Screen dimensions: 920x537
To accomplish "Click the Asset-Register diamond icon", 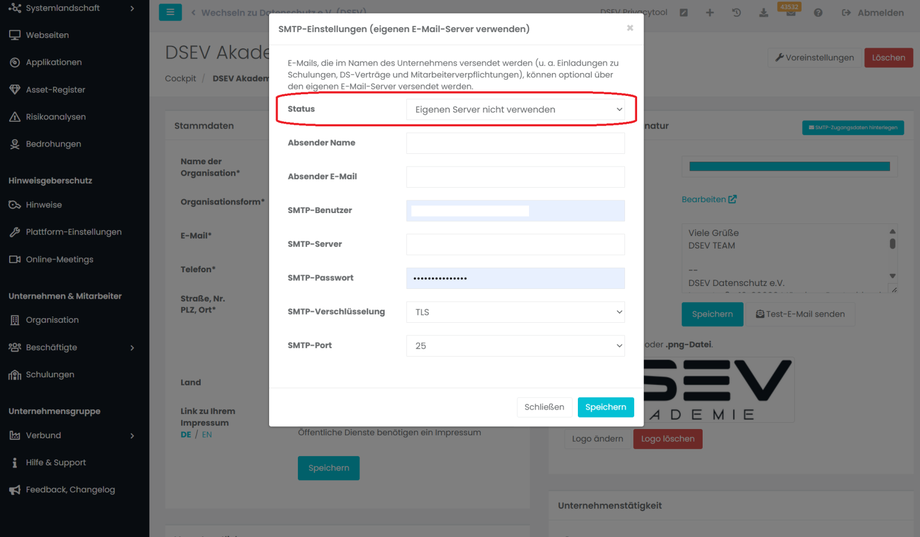I will [15, 90].
